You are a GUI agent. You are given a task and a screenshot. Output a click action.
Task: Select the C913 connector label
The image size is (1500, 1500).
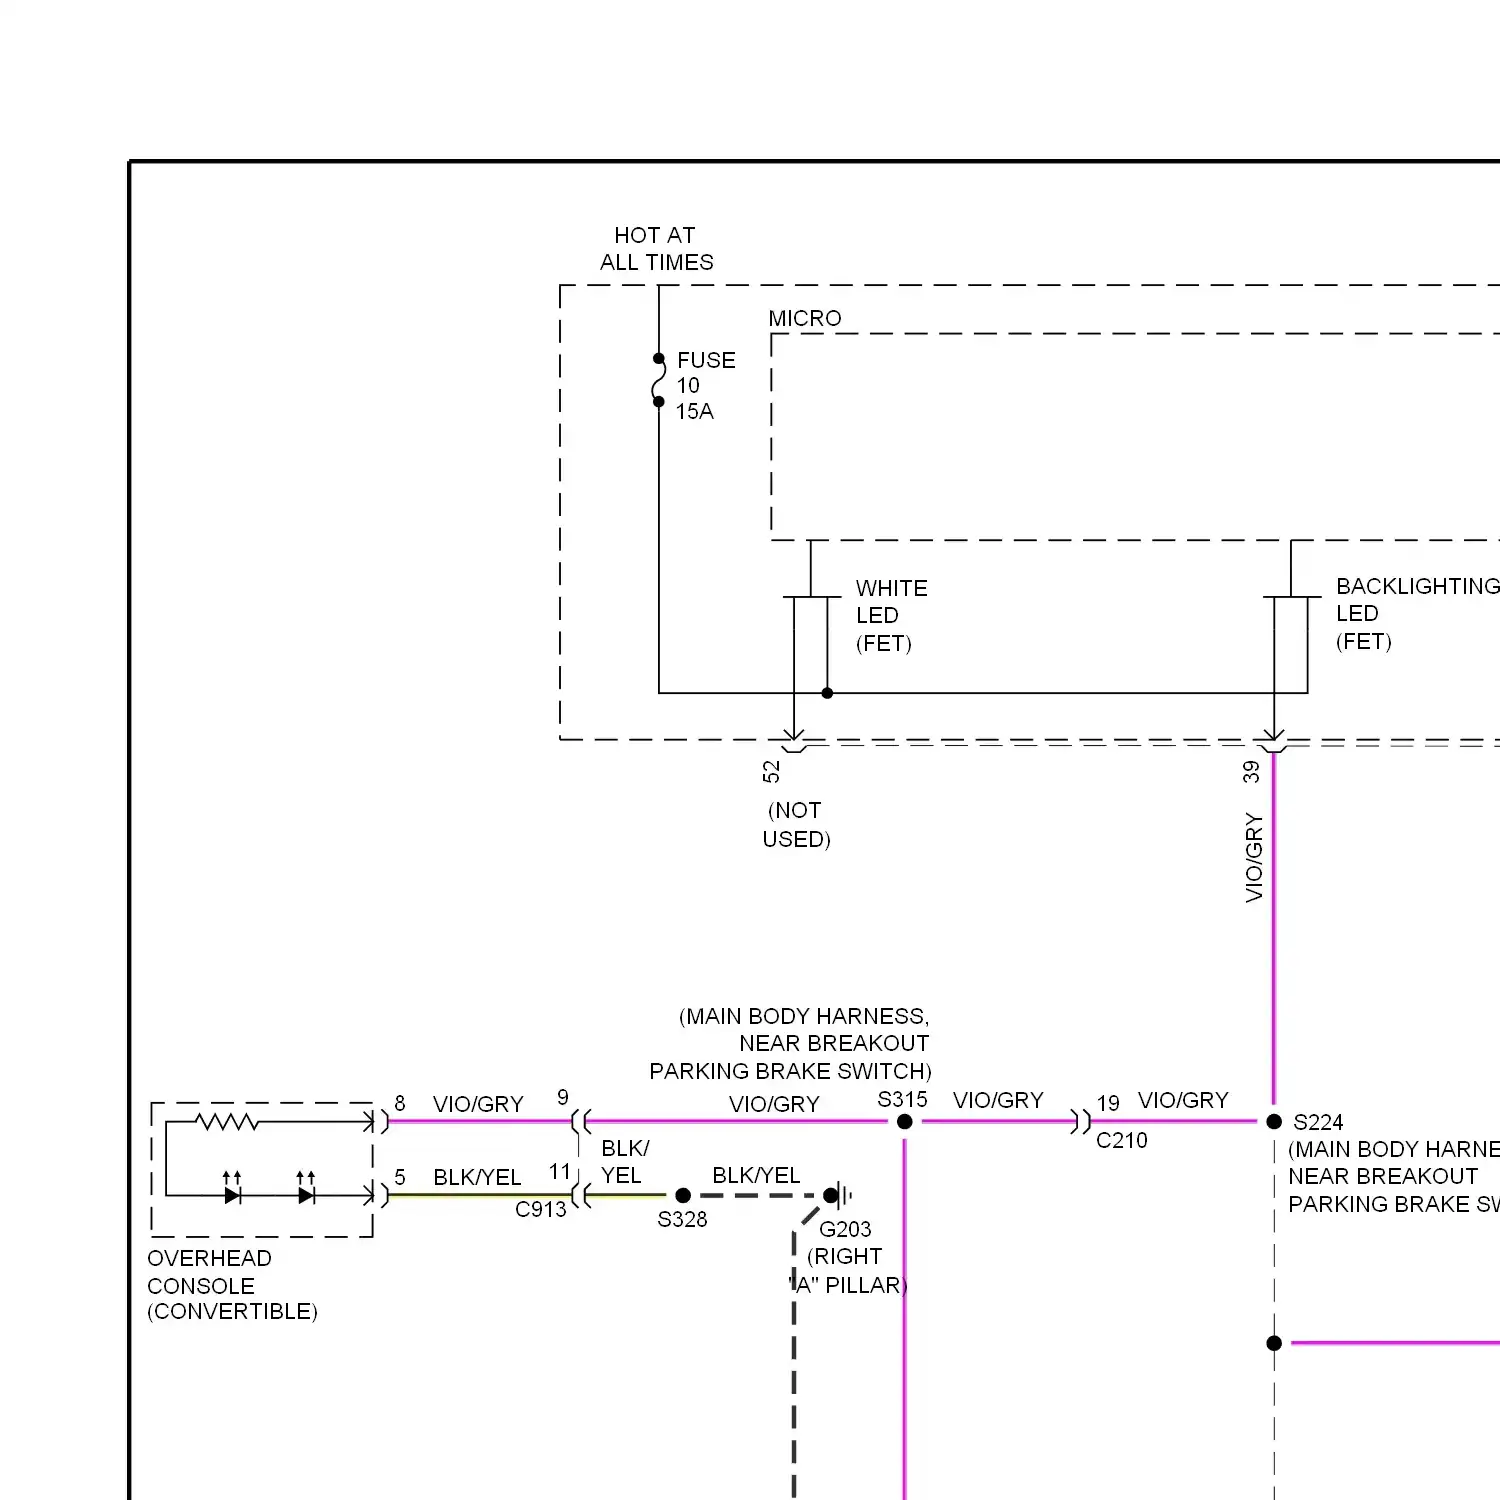pos(541,1209)
